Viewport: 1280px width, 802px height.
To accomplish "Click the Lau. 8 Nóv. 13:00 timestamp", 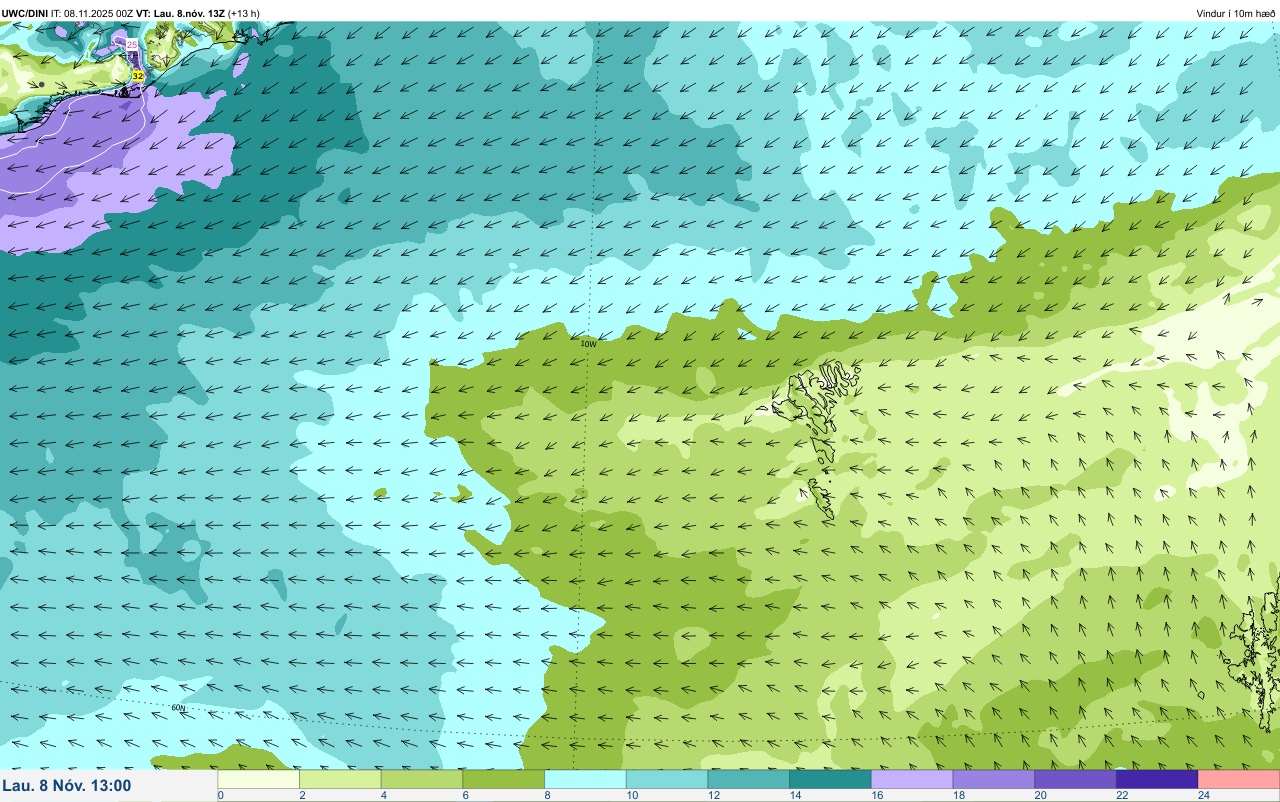I will tap(66, 785).
